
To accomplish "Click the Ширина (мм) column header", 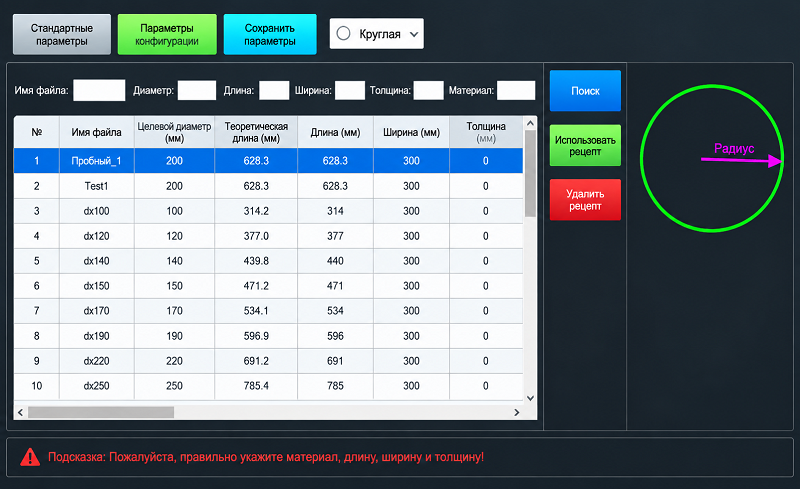I will (411, 132).
